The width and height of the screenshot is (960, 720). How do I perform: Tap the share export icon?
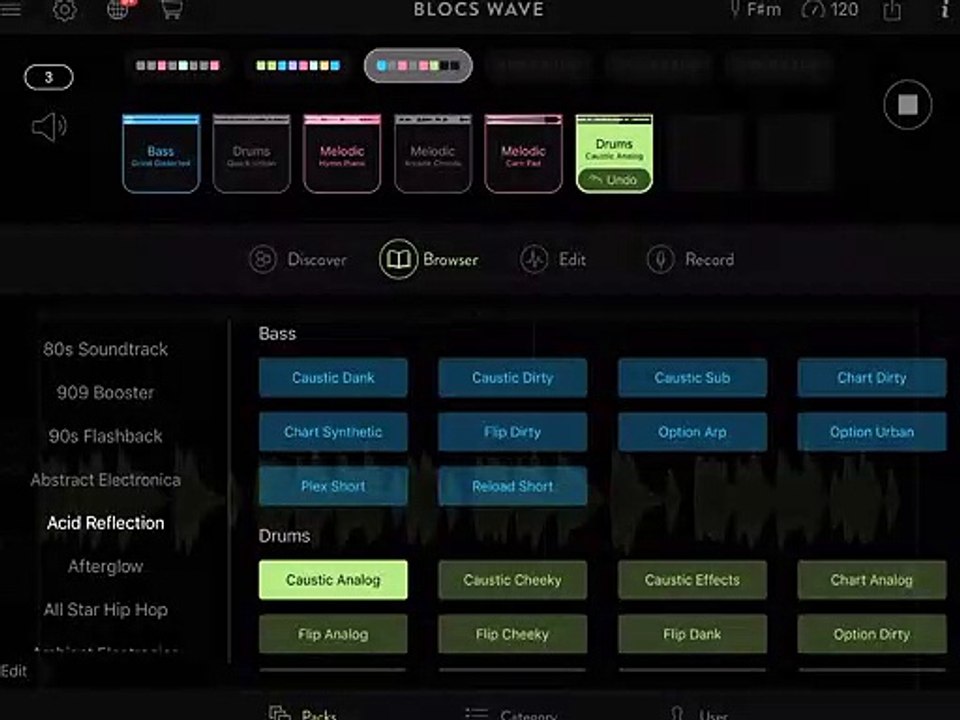pos(892,9)
